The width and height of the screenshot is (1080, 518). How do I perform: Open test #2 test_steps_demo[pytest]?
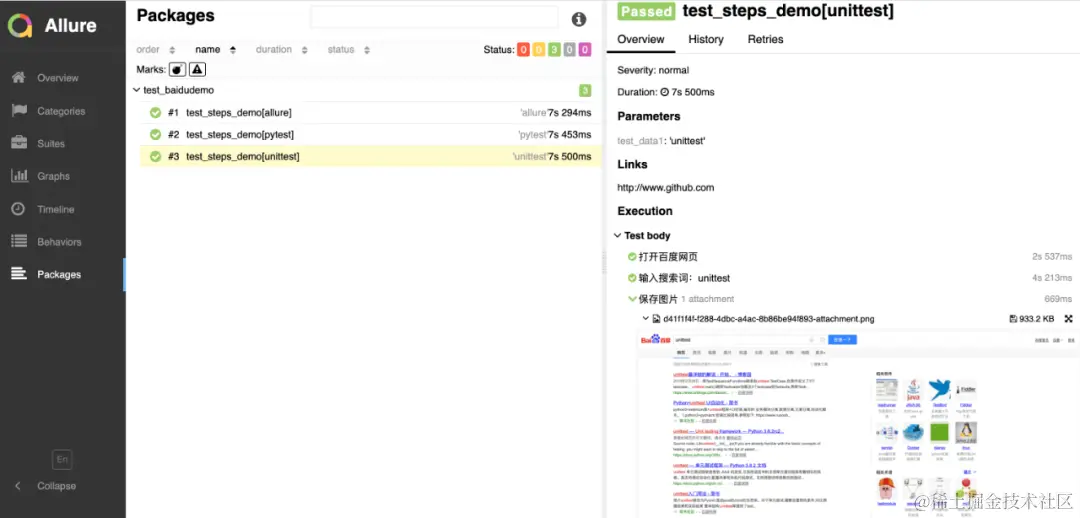[371, 134]
